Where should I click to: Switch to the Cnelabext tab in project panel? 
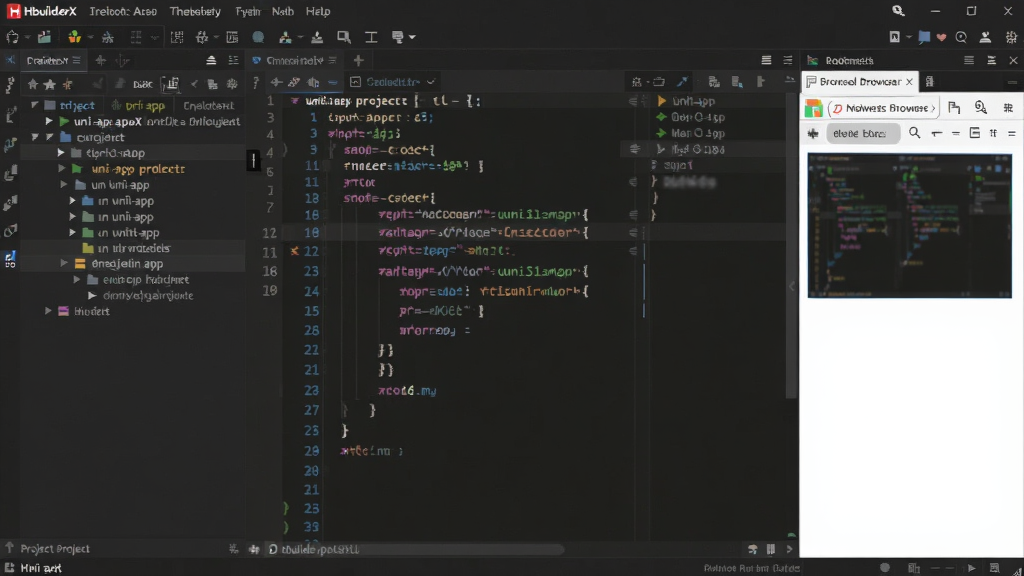click(x=208, y=105)
